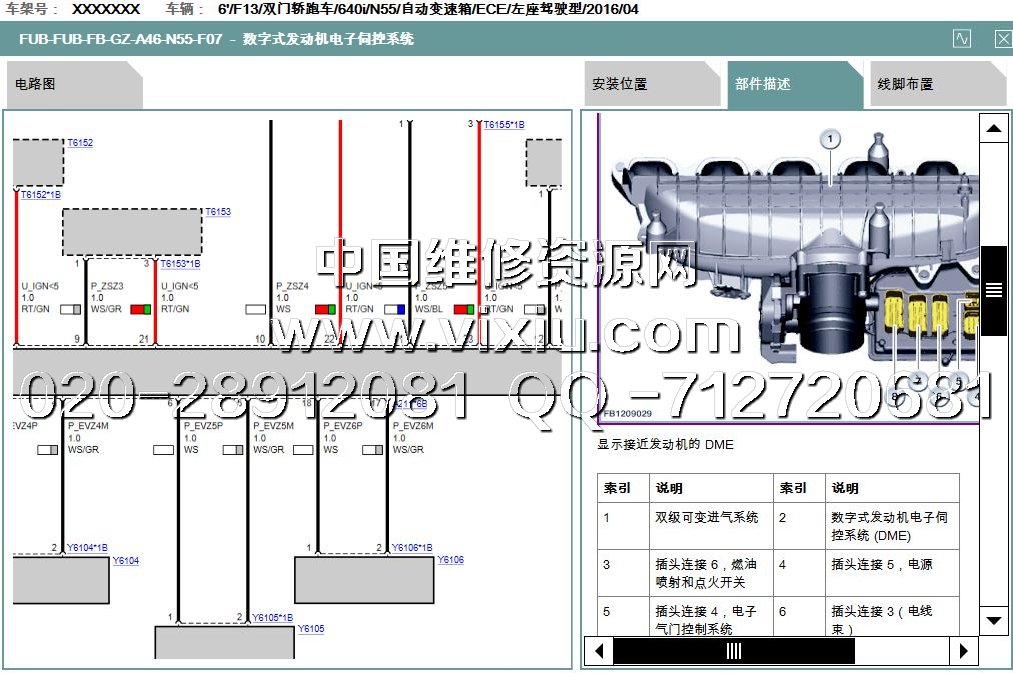Select the 部件描述 tab
This screenshot has width=1013, height=673.
click(763, 85)
